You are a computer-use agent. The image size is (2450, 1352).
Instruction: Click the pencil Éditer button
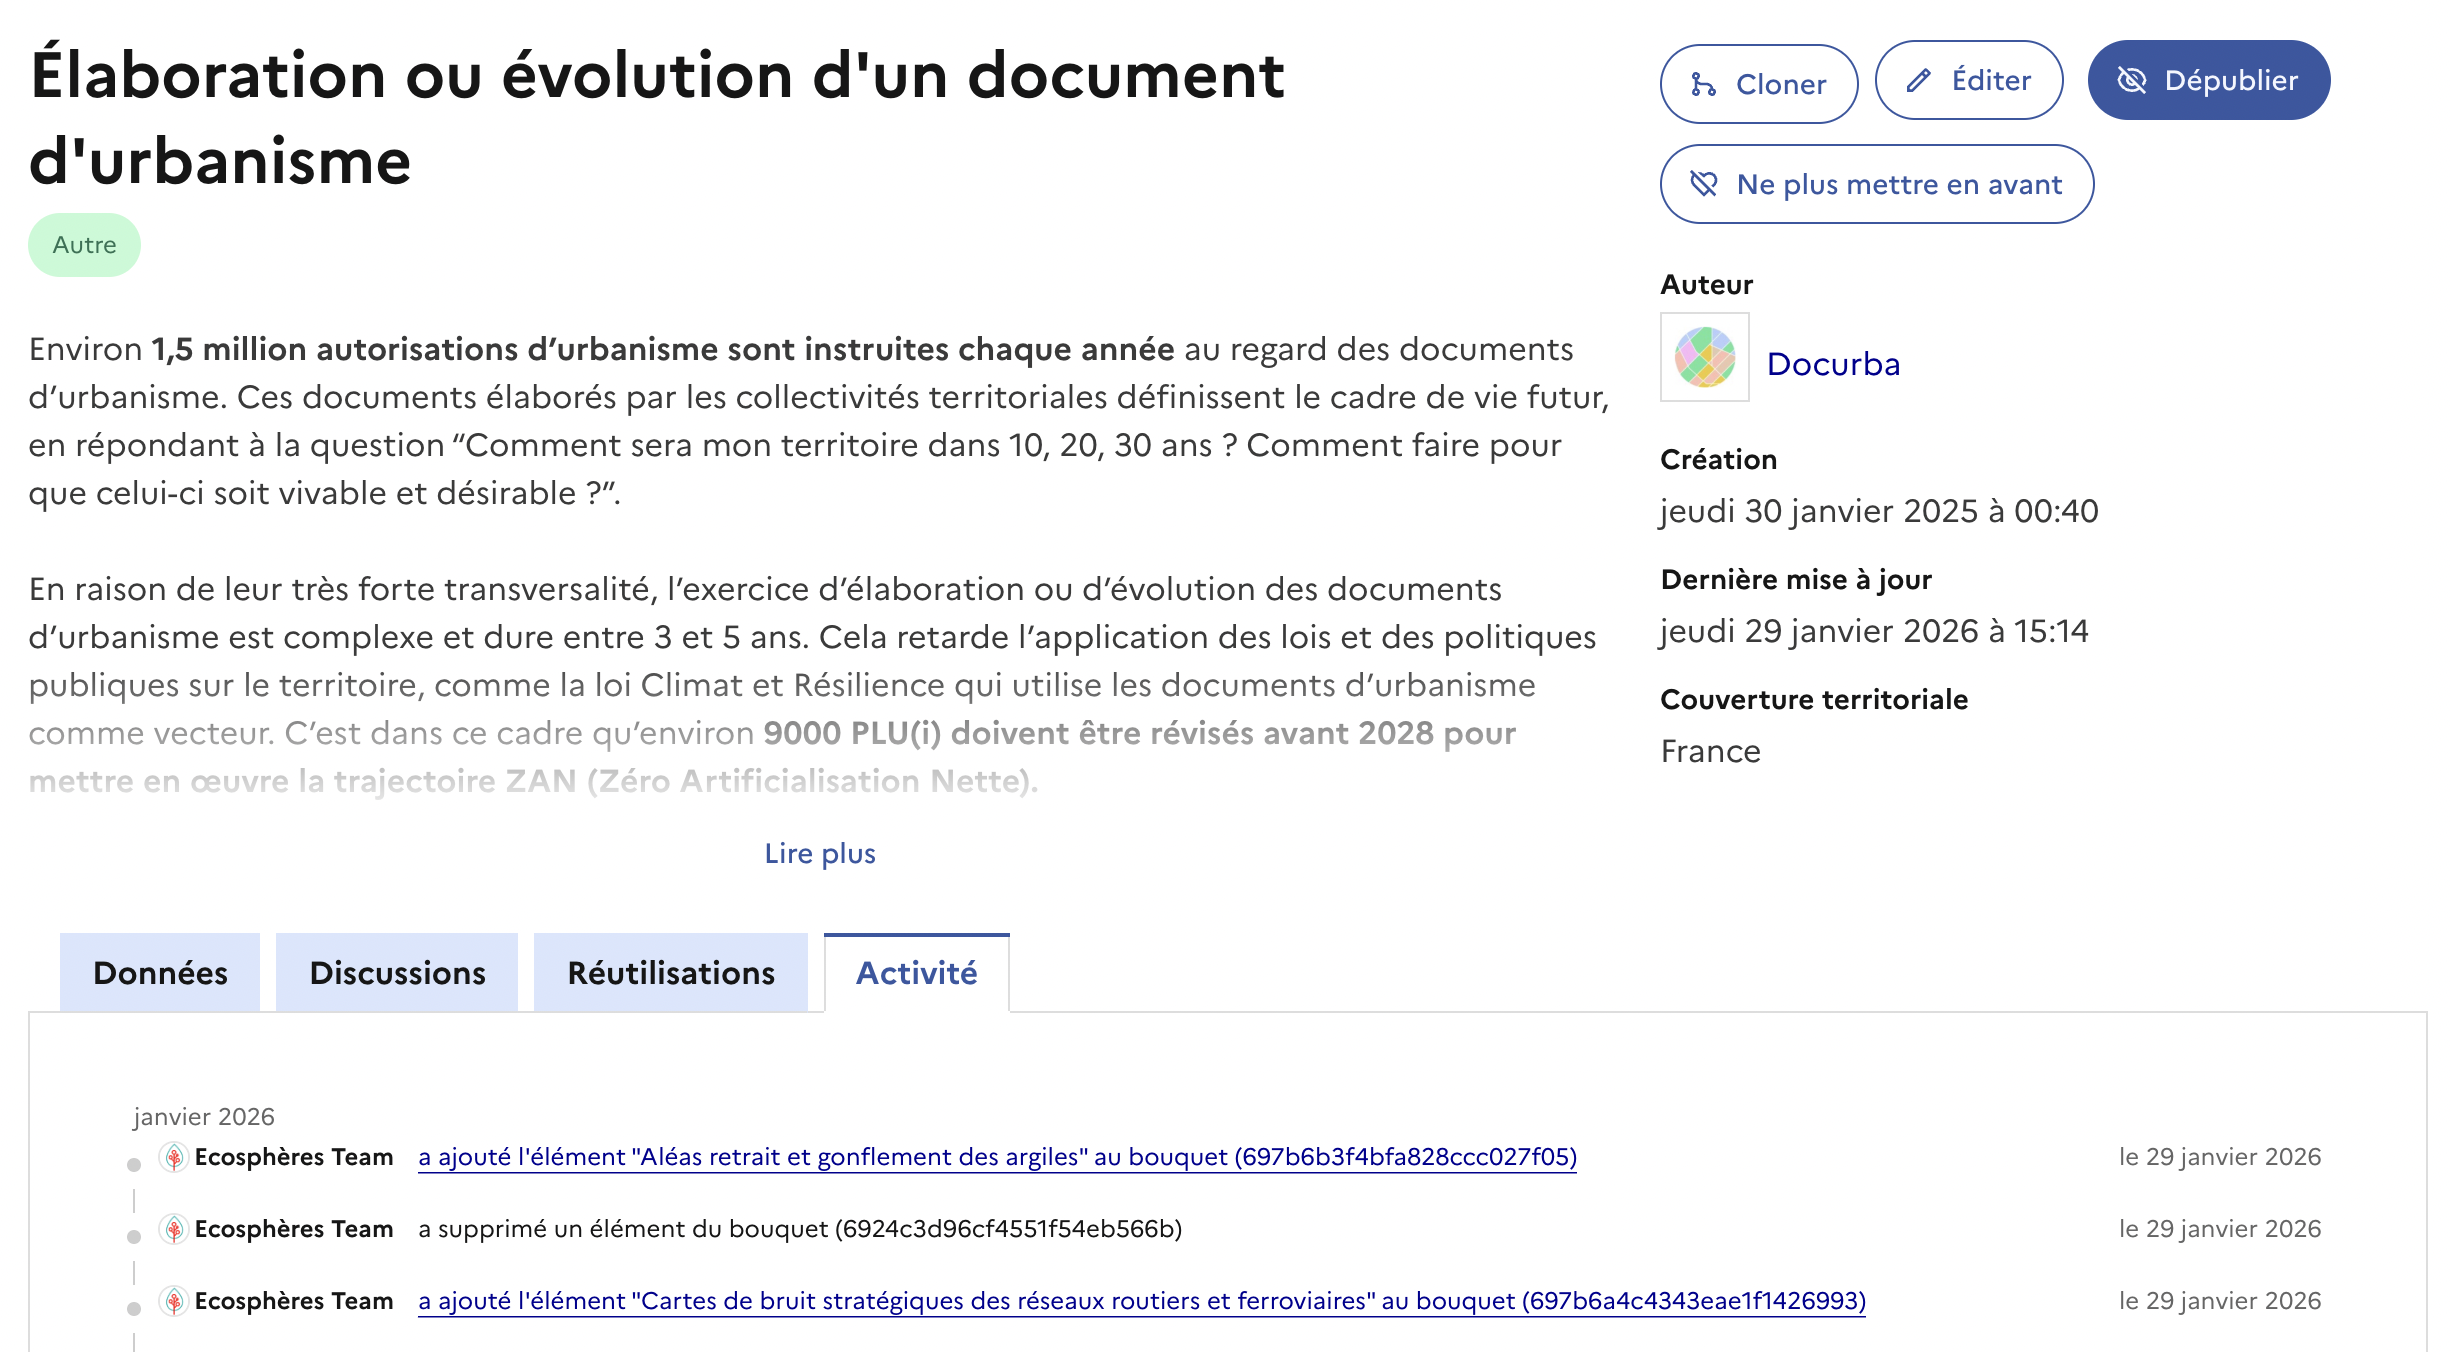[1968, 80]
